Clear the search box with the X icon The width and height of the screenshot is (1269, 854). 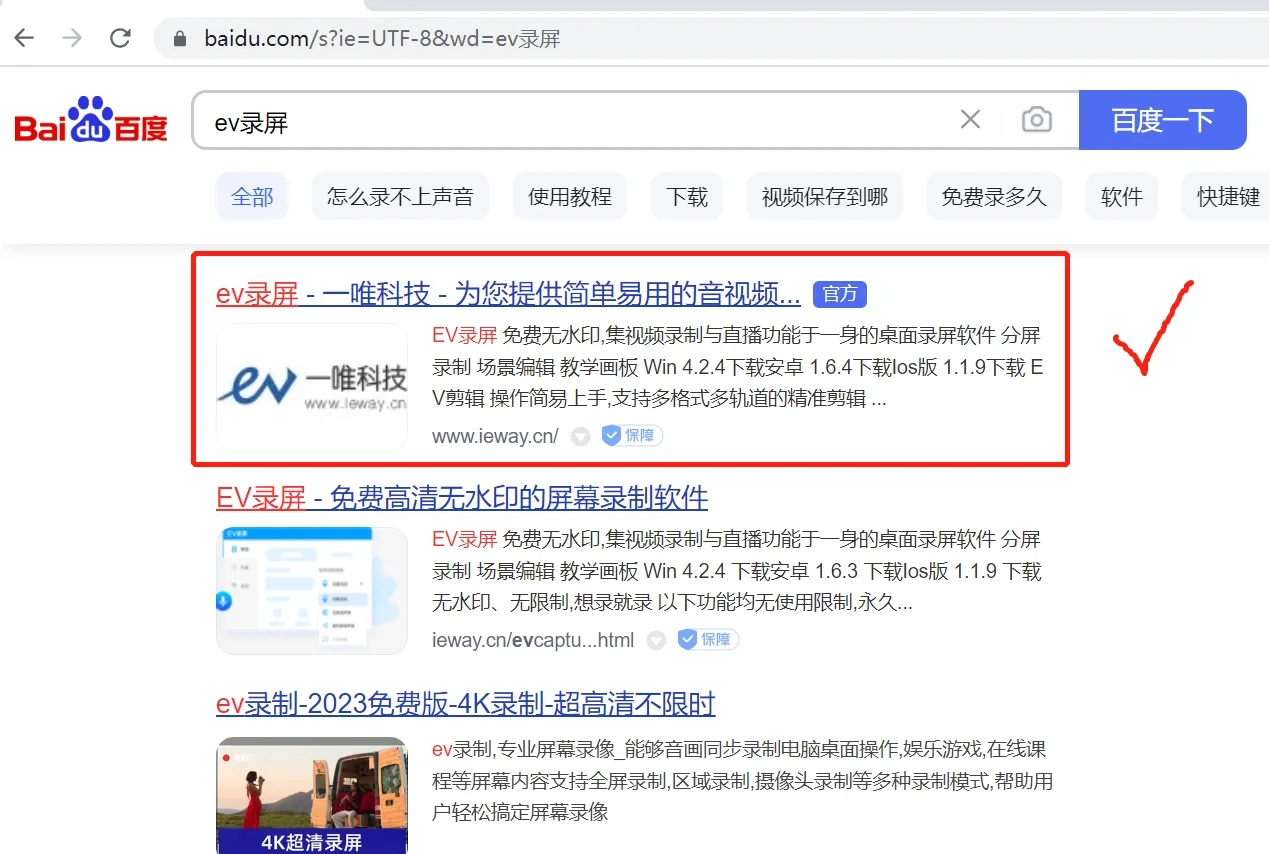(970, 120)
